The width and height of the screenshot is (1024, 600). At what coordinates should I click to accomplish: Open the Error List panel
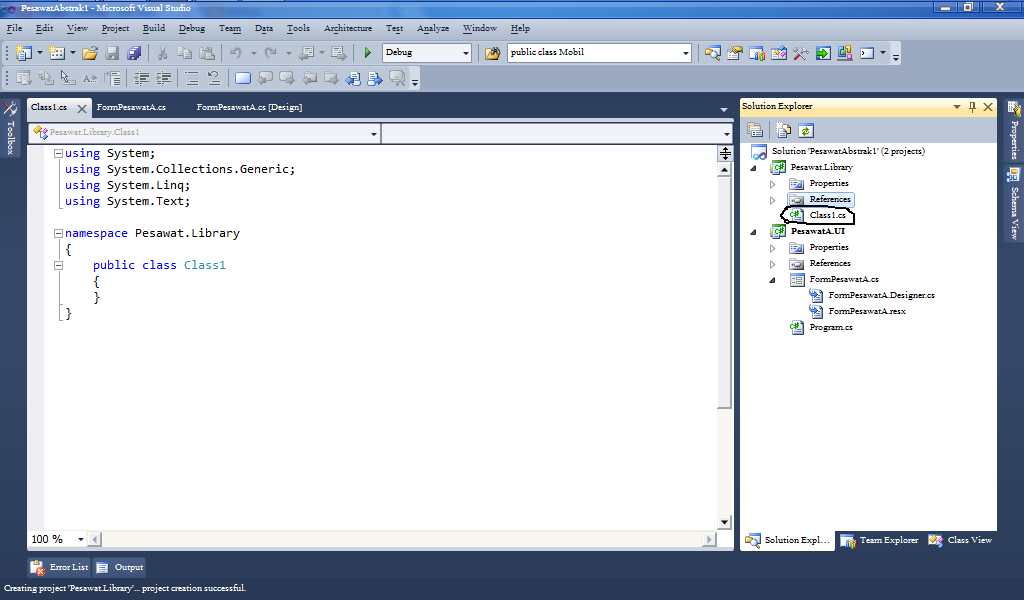[59, 567]
